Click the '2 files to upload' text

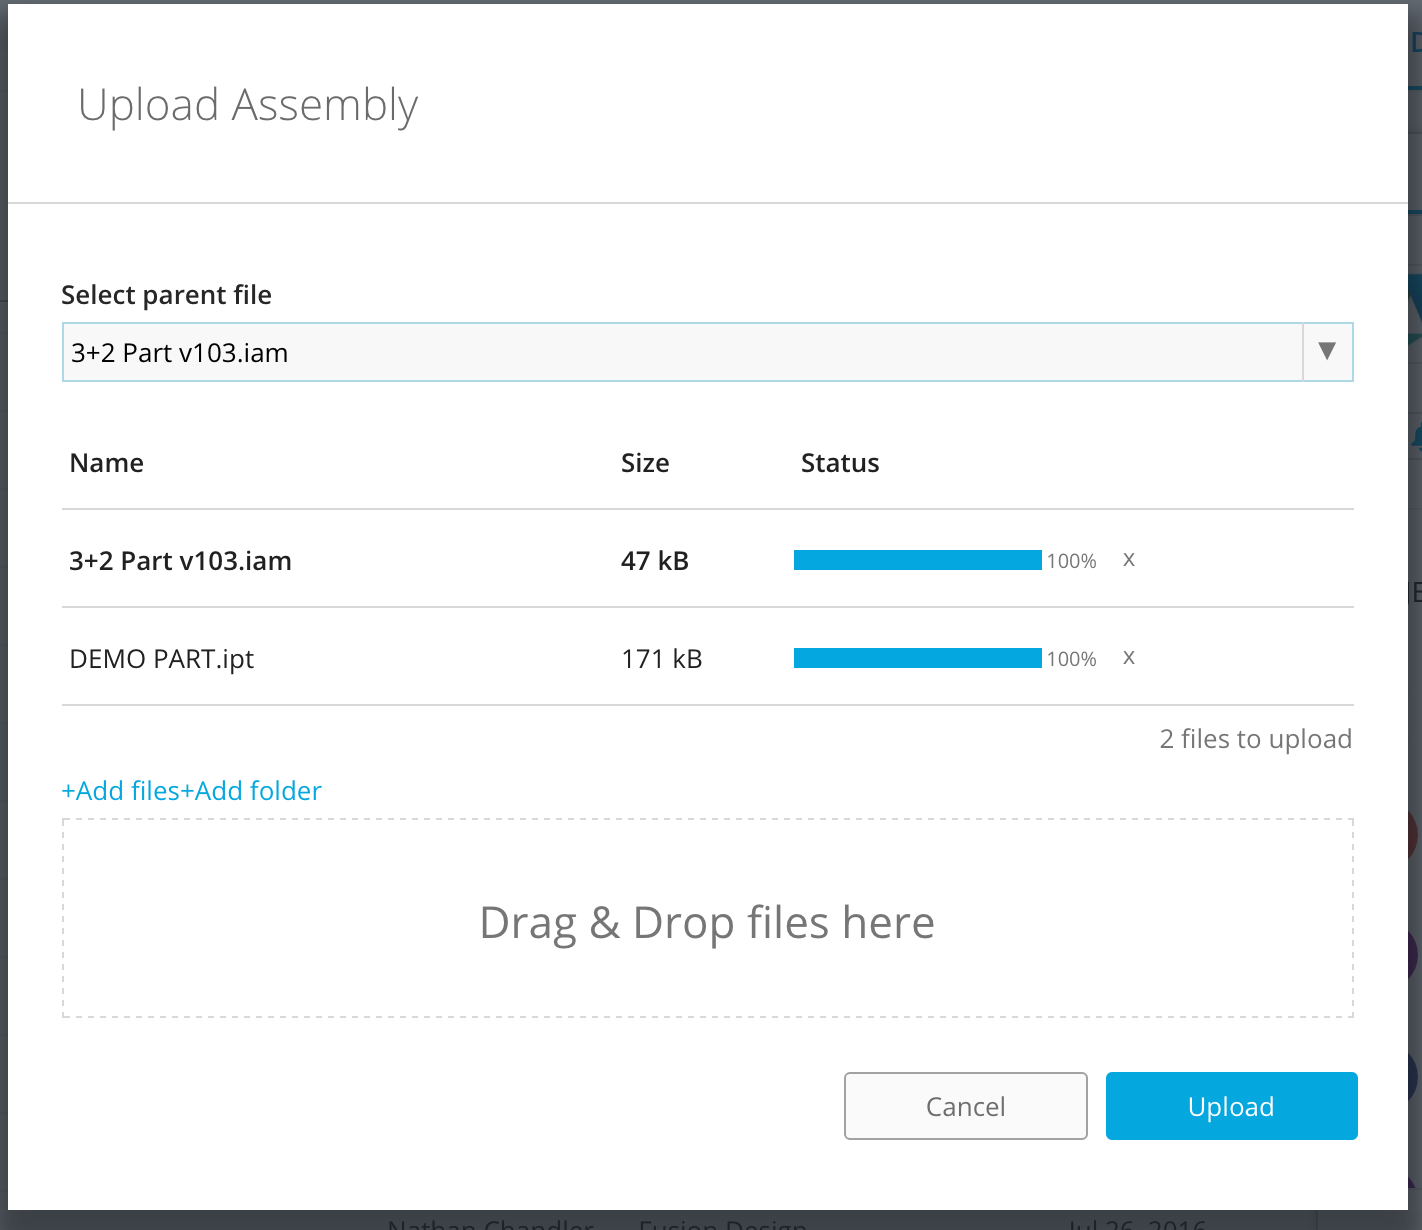click(x=1256, y=739)
